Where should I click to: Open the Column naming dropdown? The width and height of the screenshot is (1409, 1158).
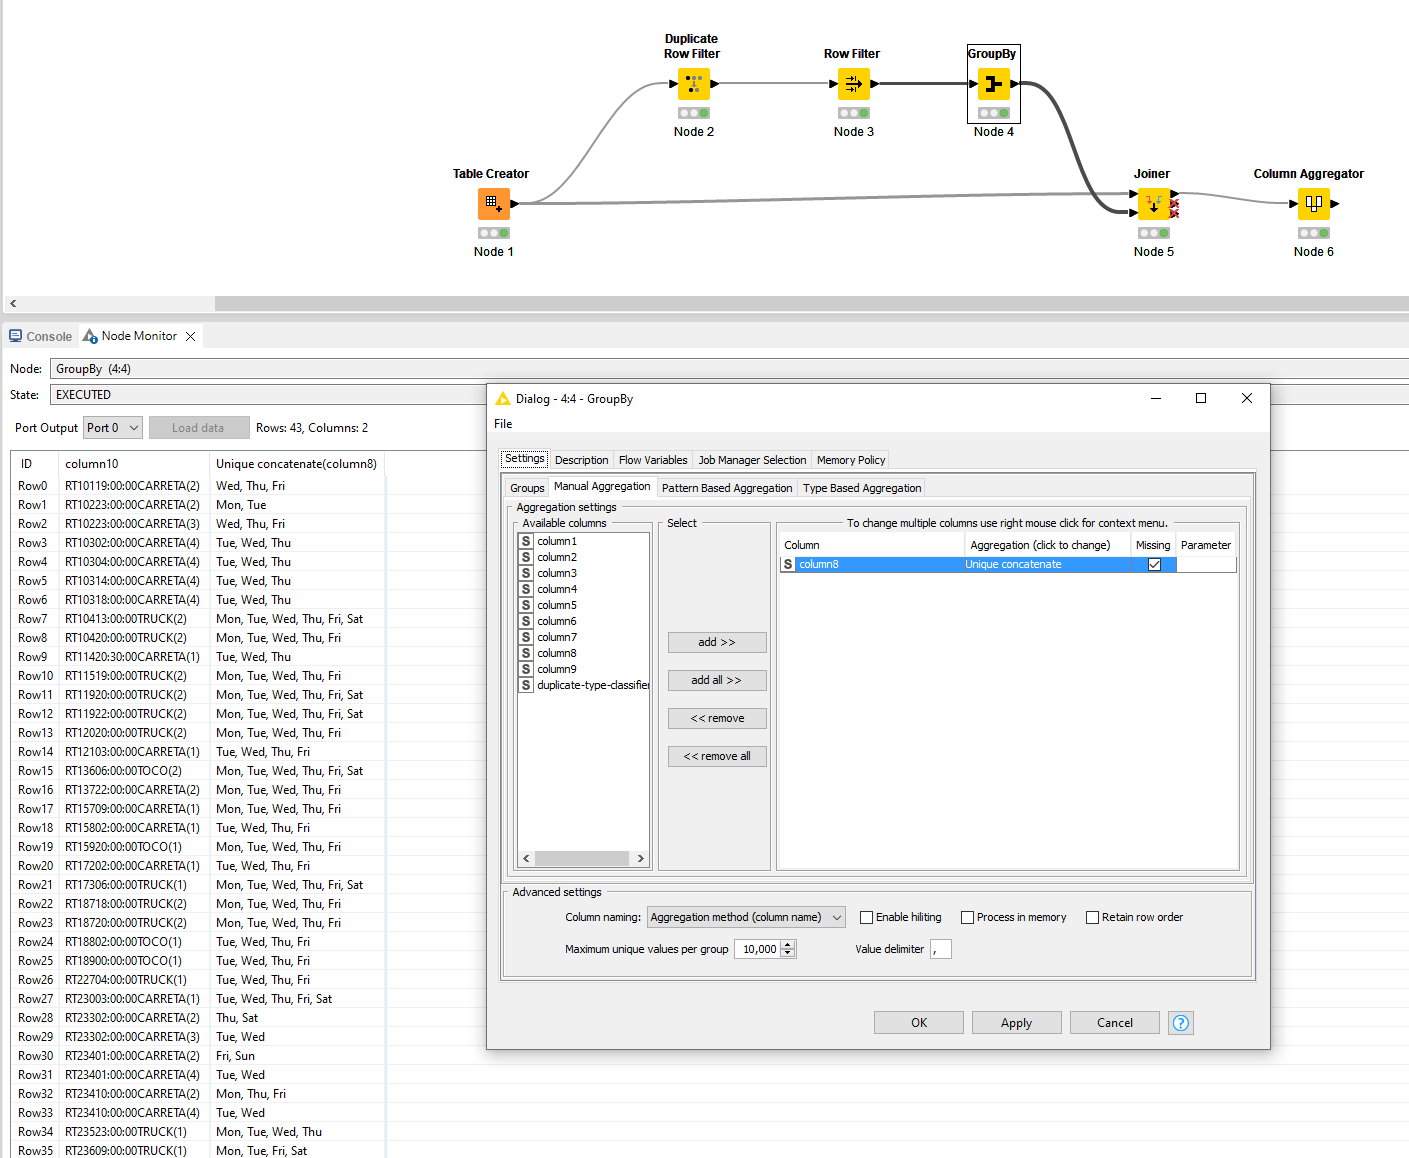click(746, 917)
